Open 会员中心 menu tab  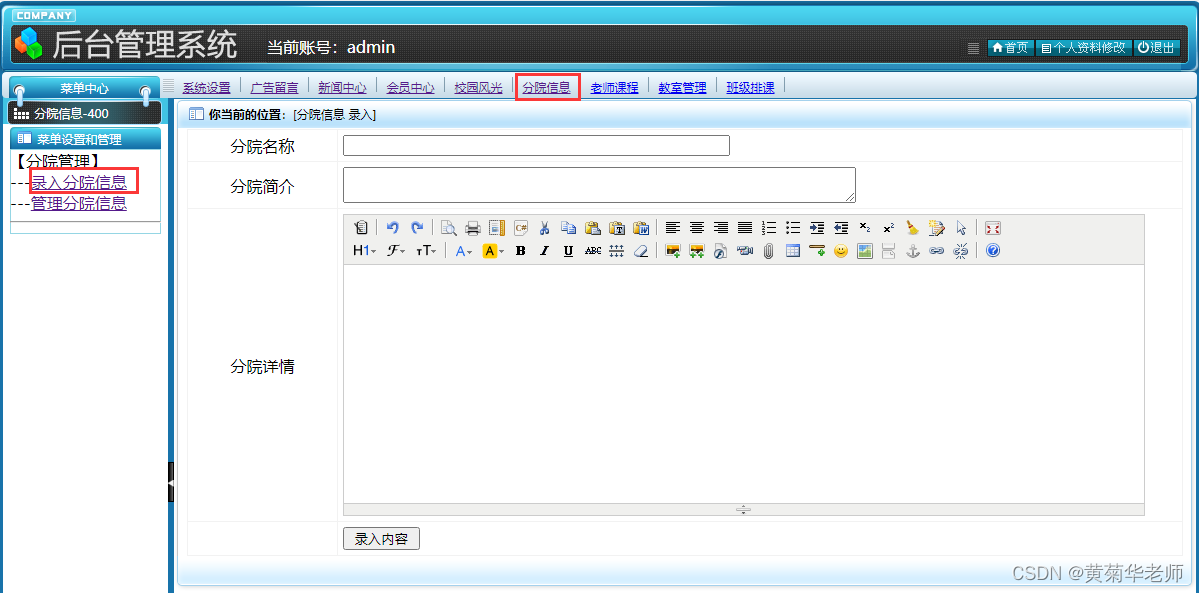(411, 87)
